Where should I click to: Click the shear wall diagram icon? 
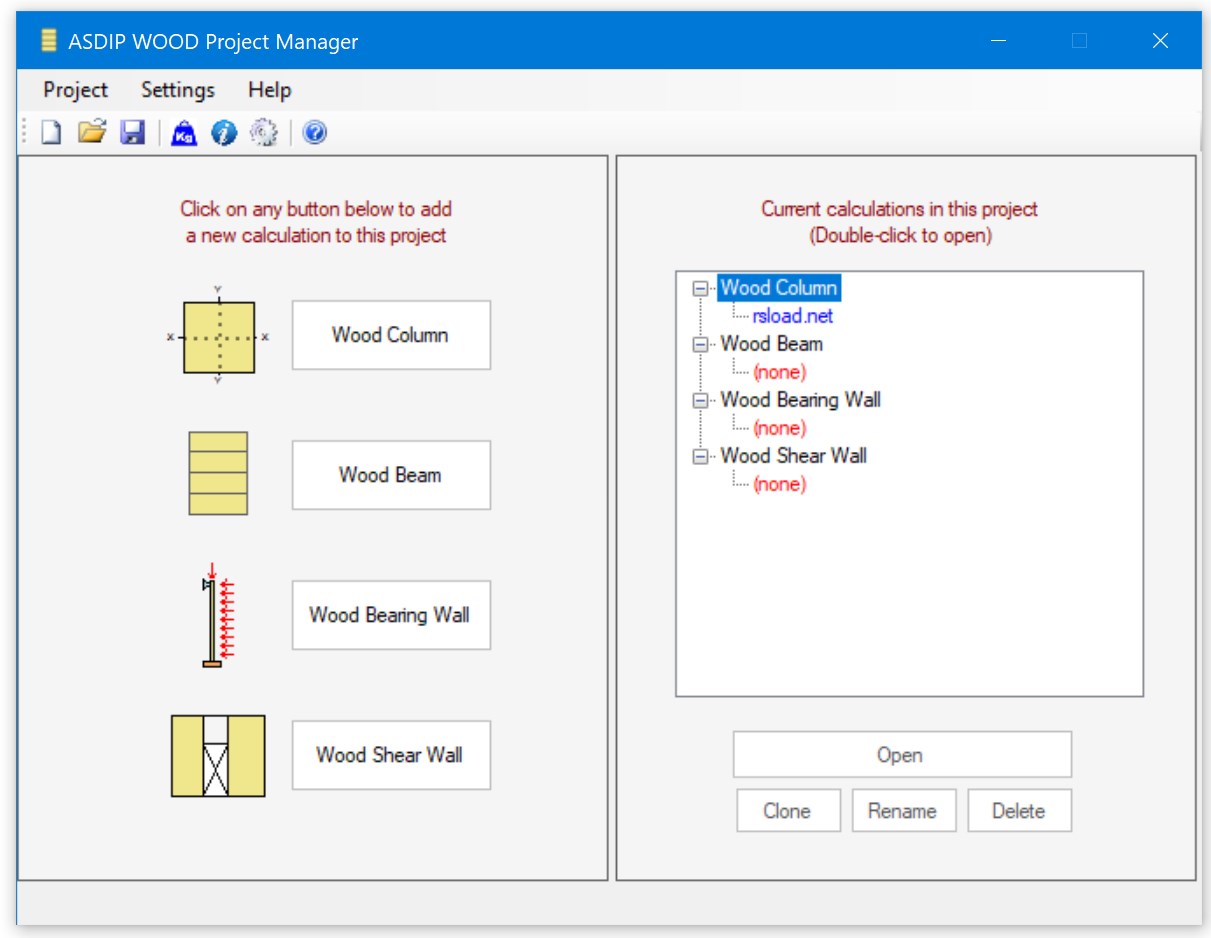[x=218, y=756]
